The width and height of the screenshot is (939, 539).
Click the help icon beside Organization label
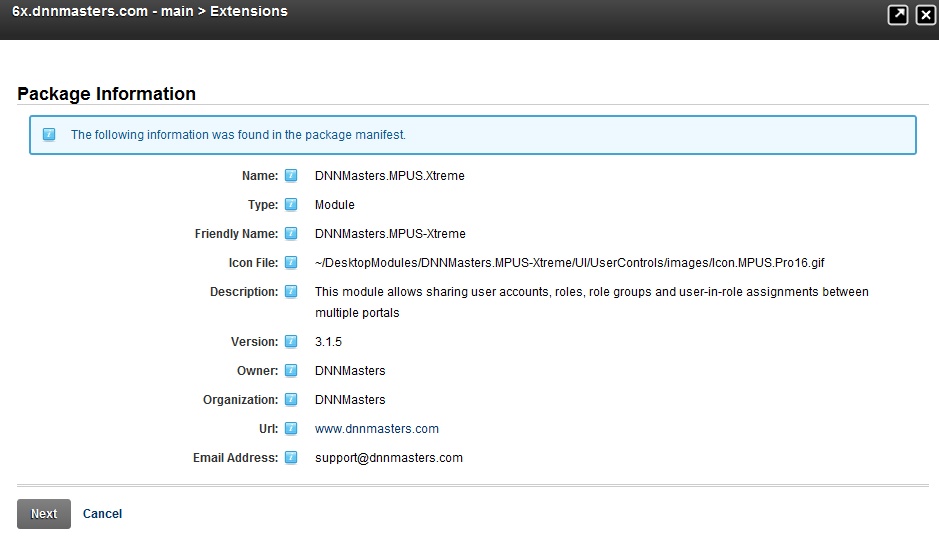291,399
